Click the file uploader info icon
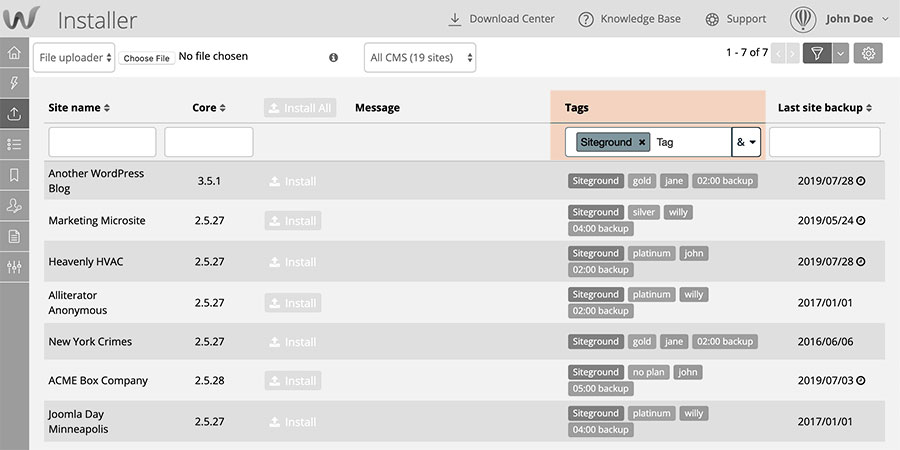This screenshot has height=450, width=900. (x=333, y=57)
